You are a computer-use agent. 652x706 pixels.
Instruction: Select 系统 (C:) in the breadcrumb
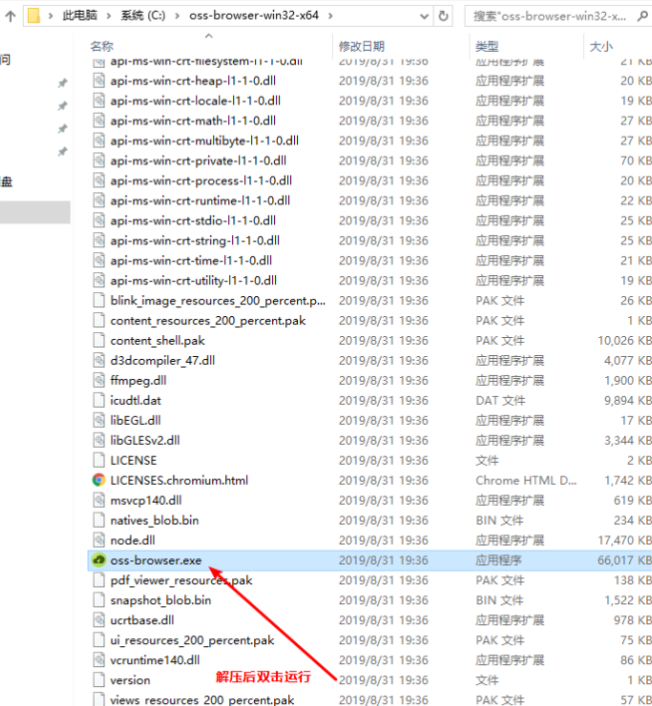pyautogui.click(x=143, y=15)
